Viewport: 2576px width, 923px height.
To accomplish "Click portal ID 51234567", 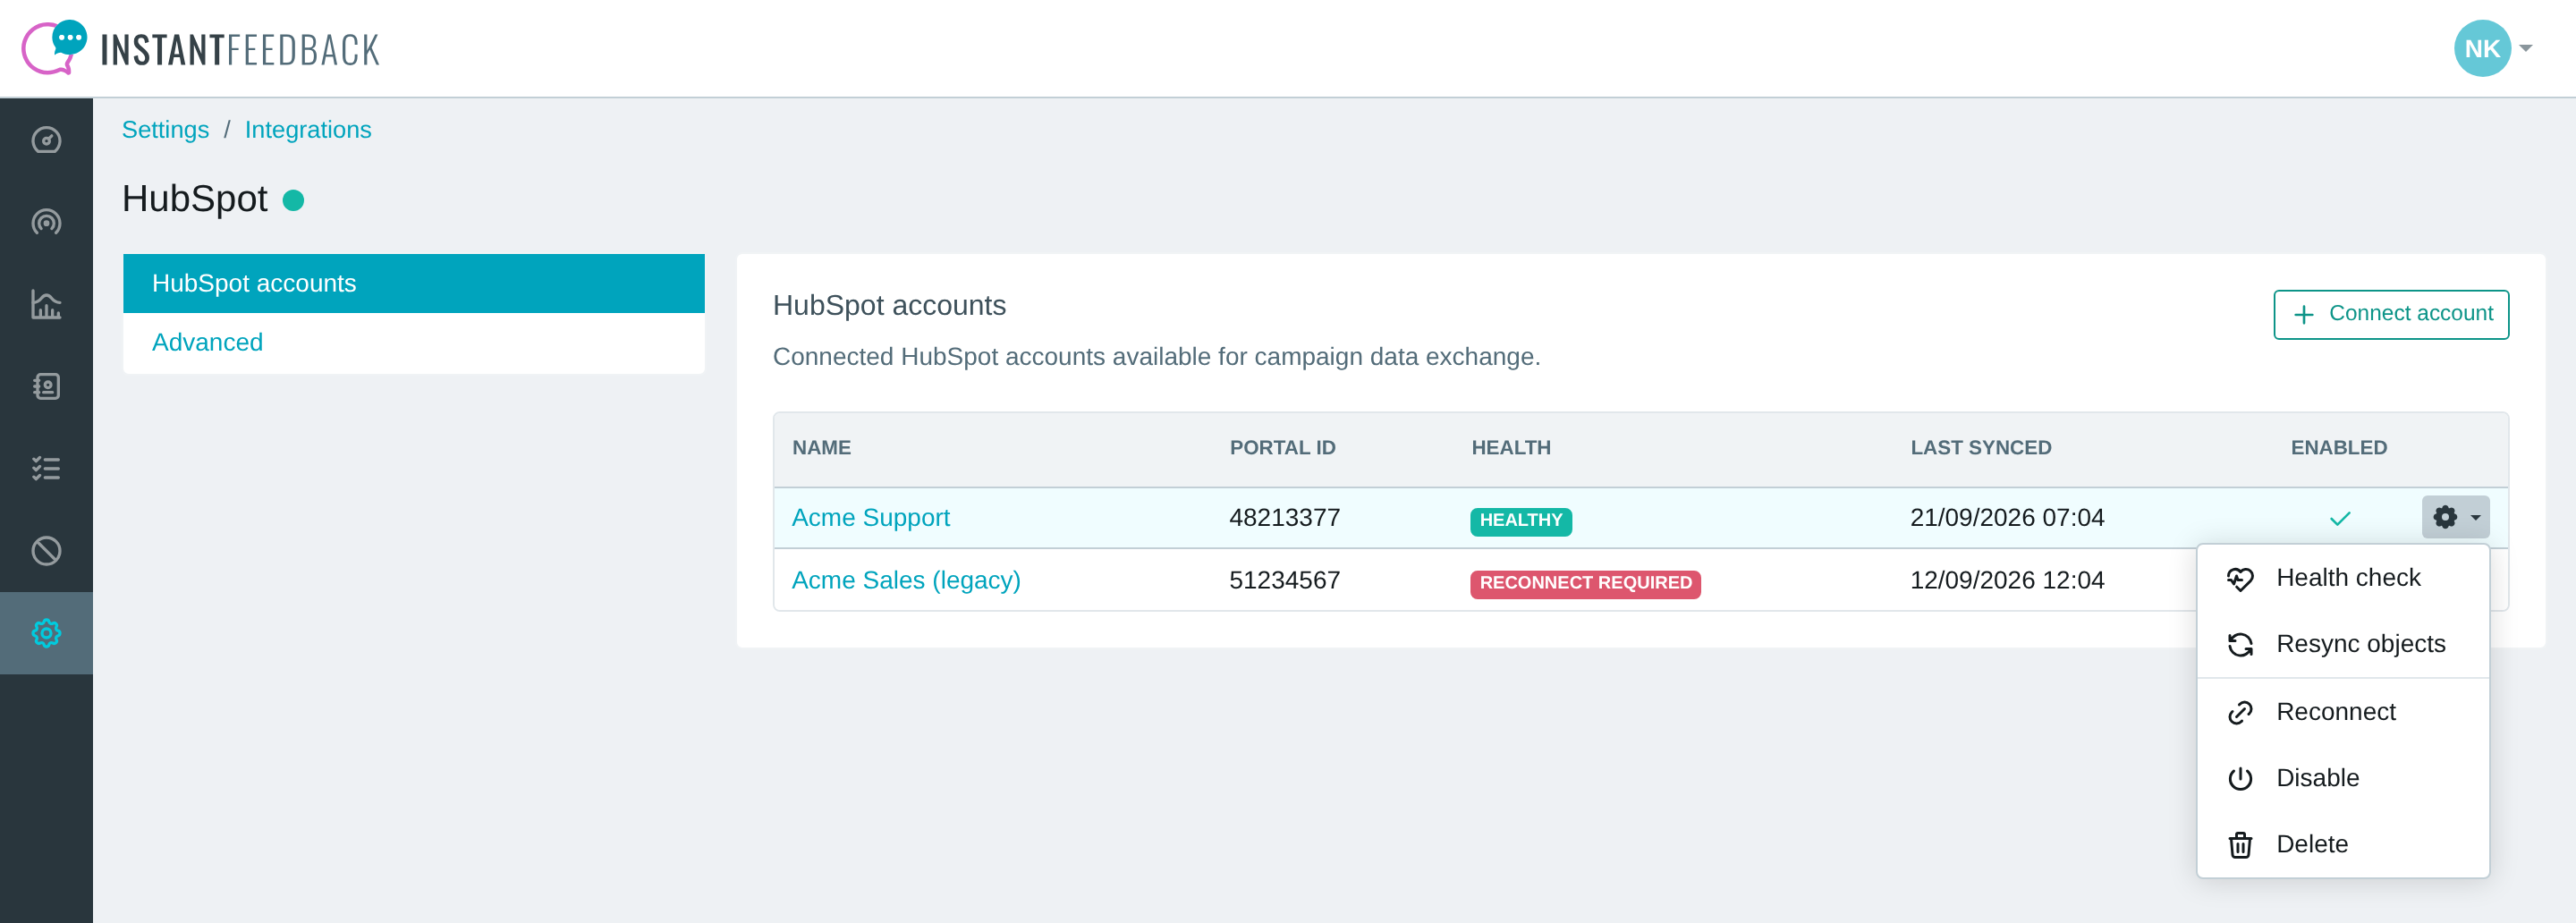I will point(1284,580).
